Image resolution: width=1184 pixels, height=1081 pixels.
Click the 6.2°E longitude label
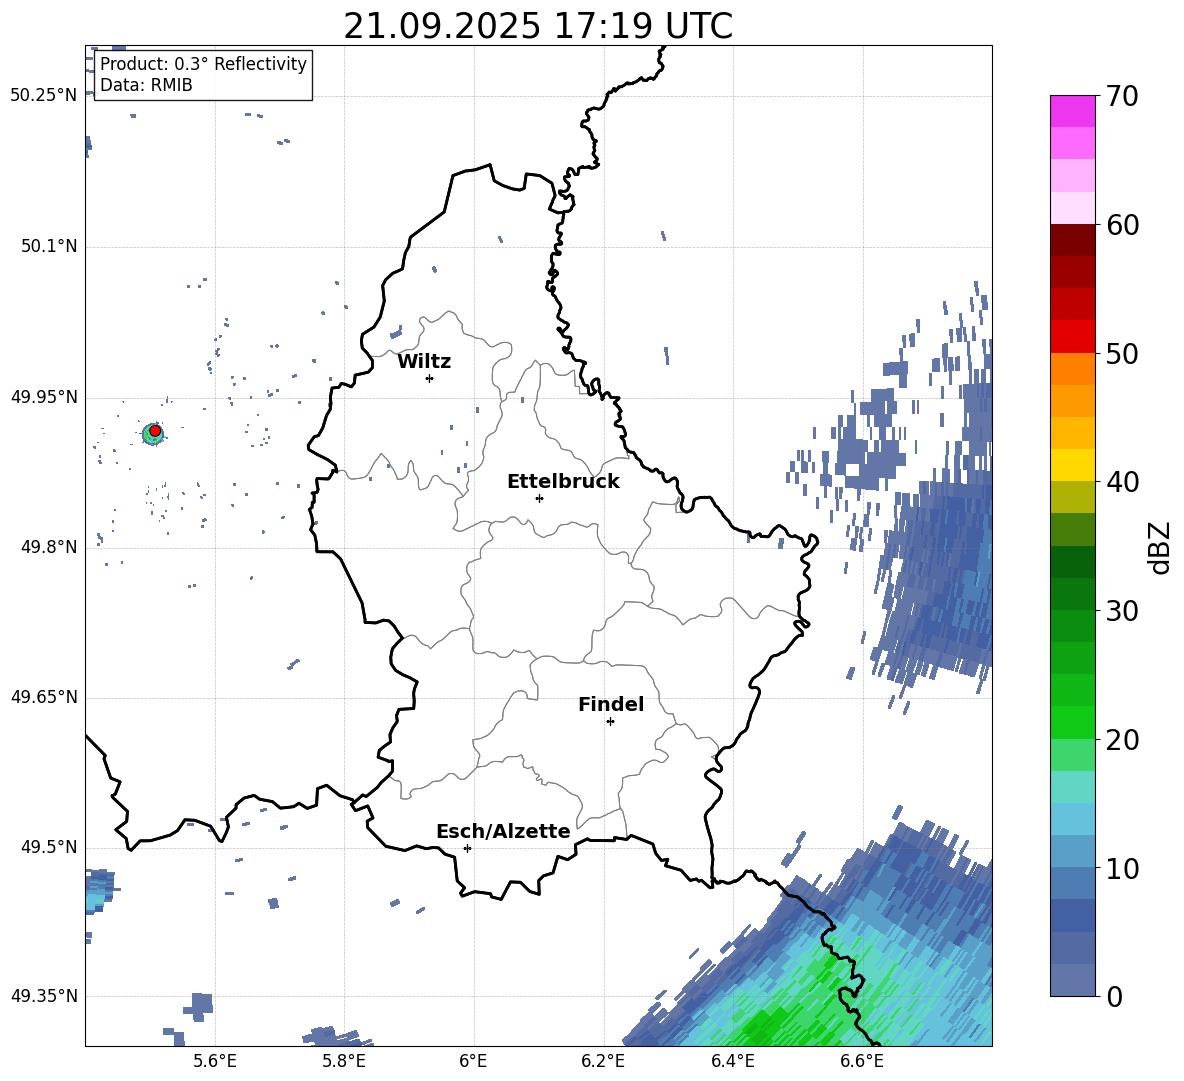pos(603,1061)
